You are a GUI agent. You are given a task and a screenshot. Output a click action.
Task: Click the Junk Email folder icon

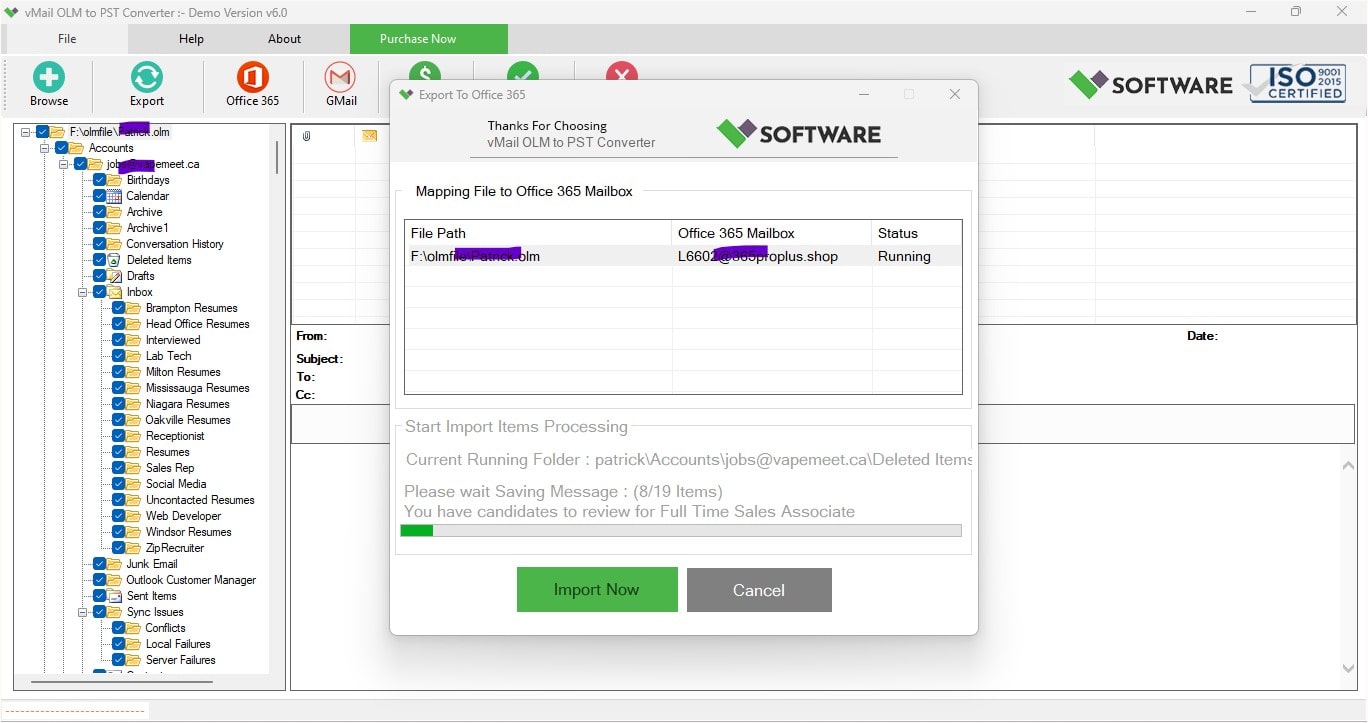coord(114,564)
